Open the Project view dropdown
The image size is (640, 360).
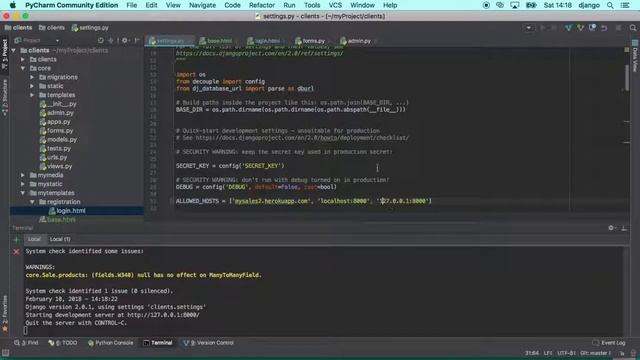point(38,40)
